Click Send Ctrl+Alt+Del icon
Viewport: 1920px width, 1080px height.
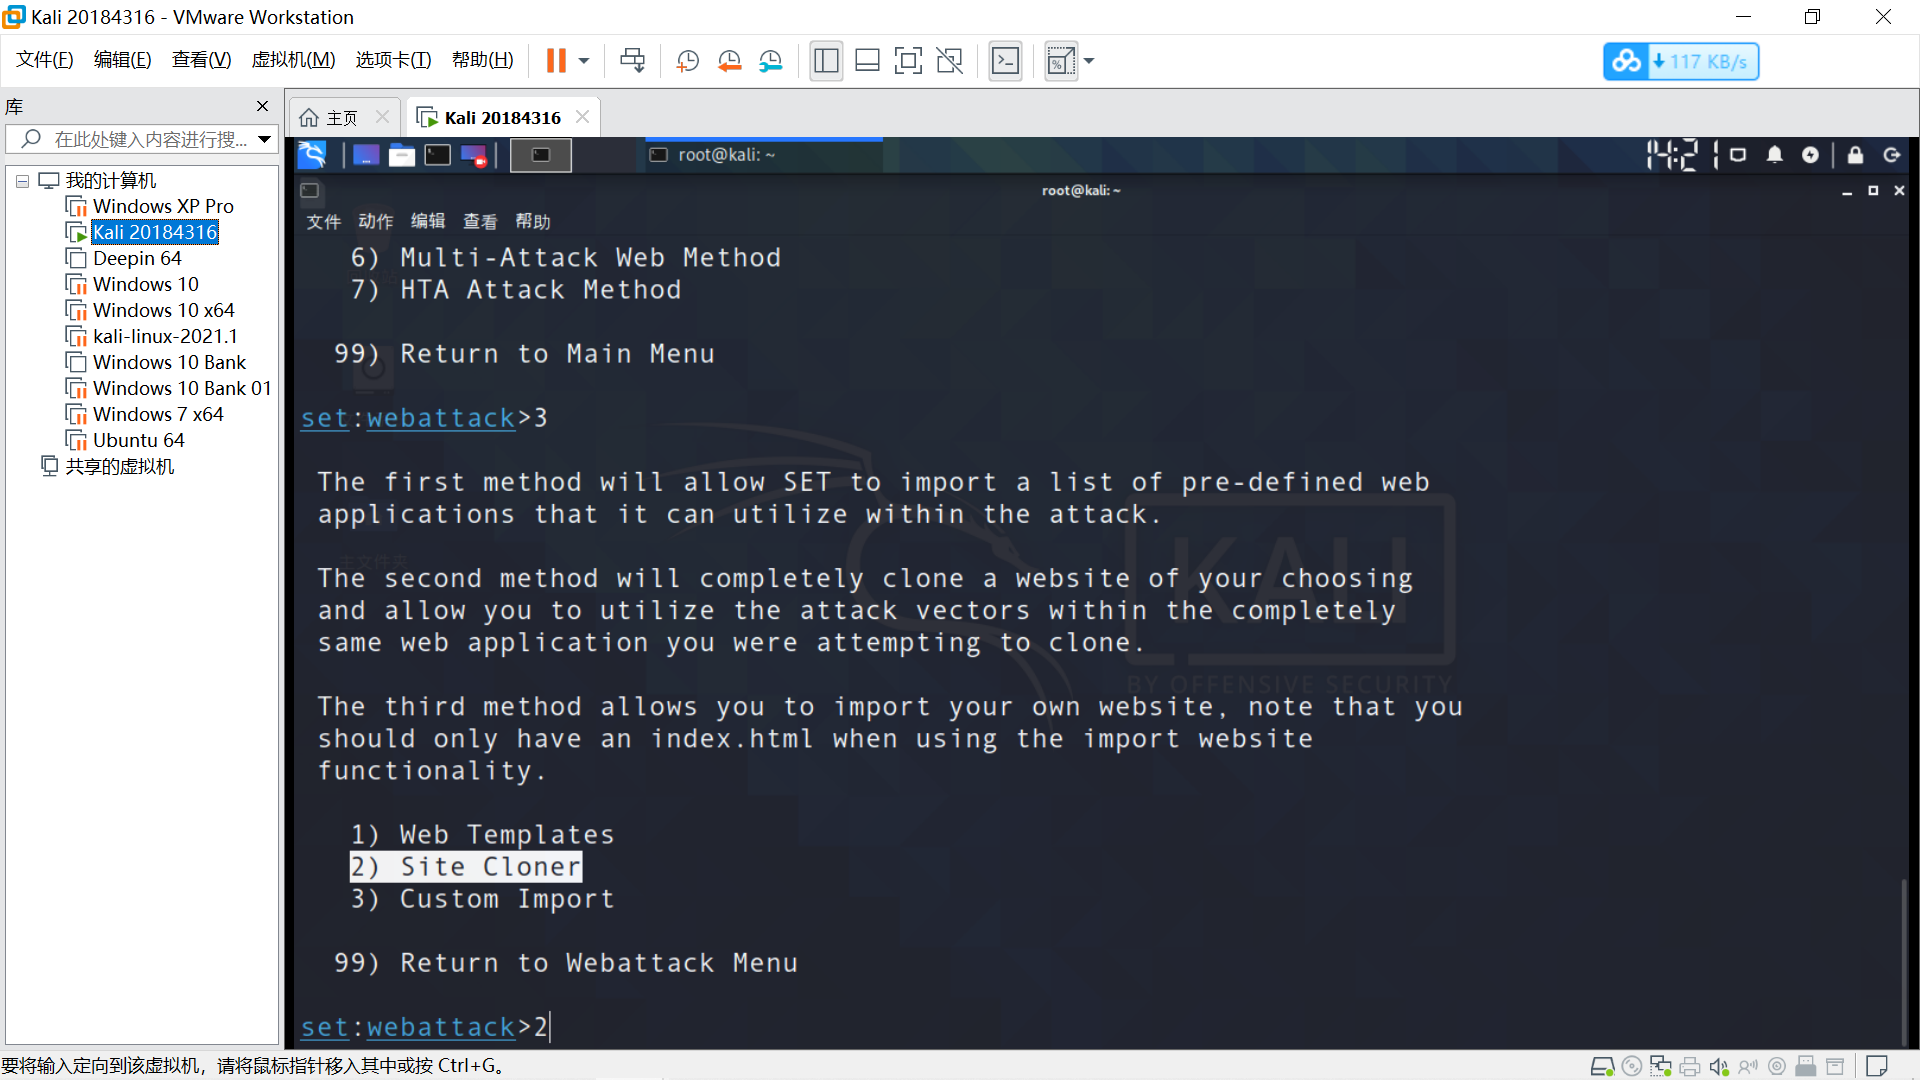click(632, 61)
